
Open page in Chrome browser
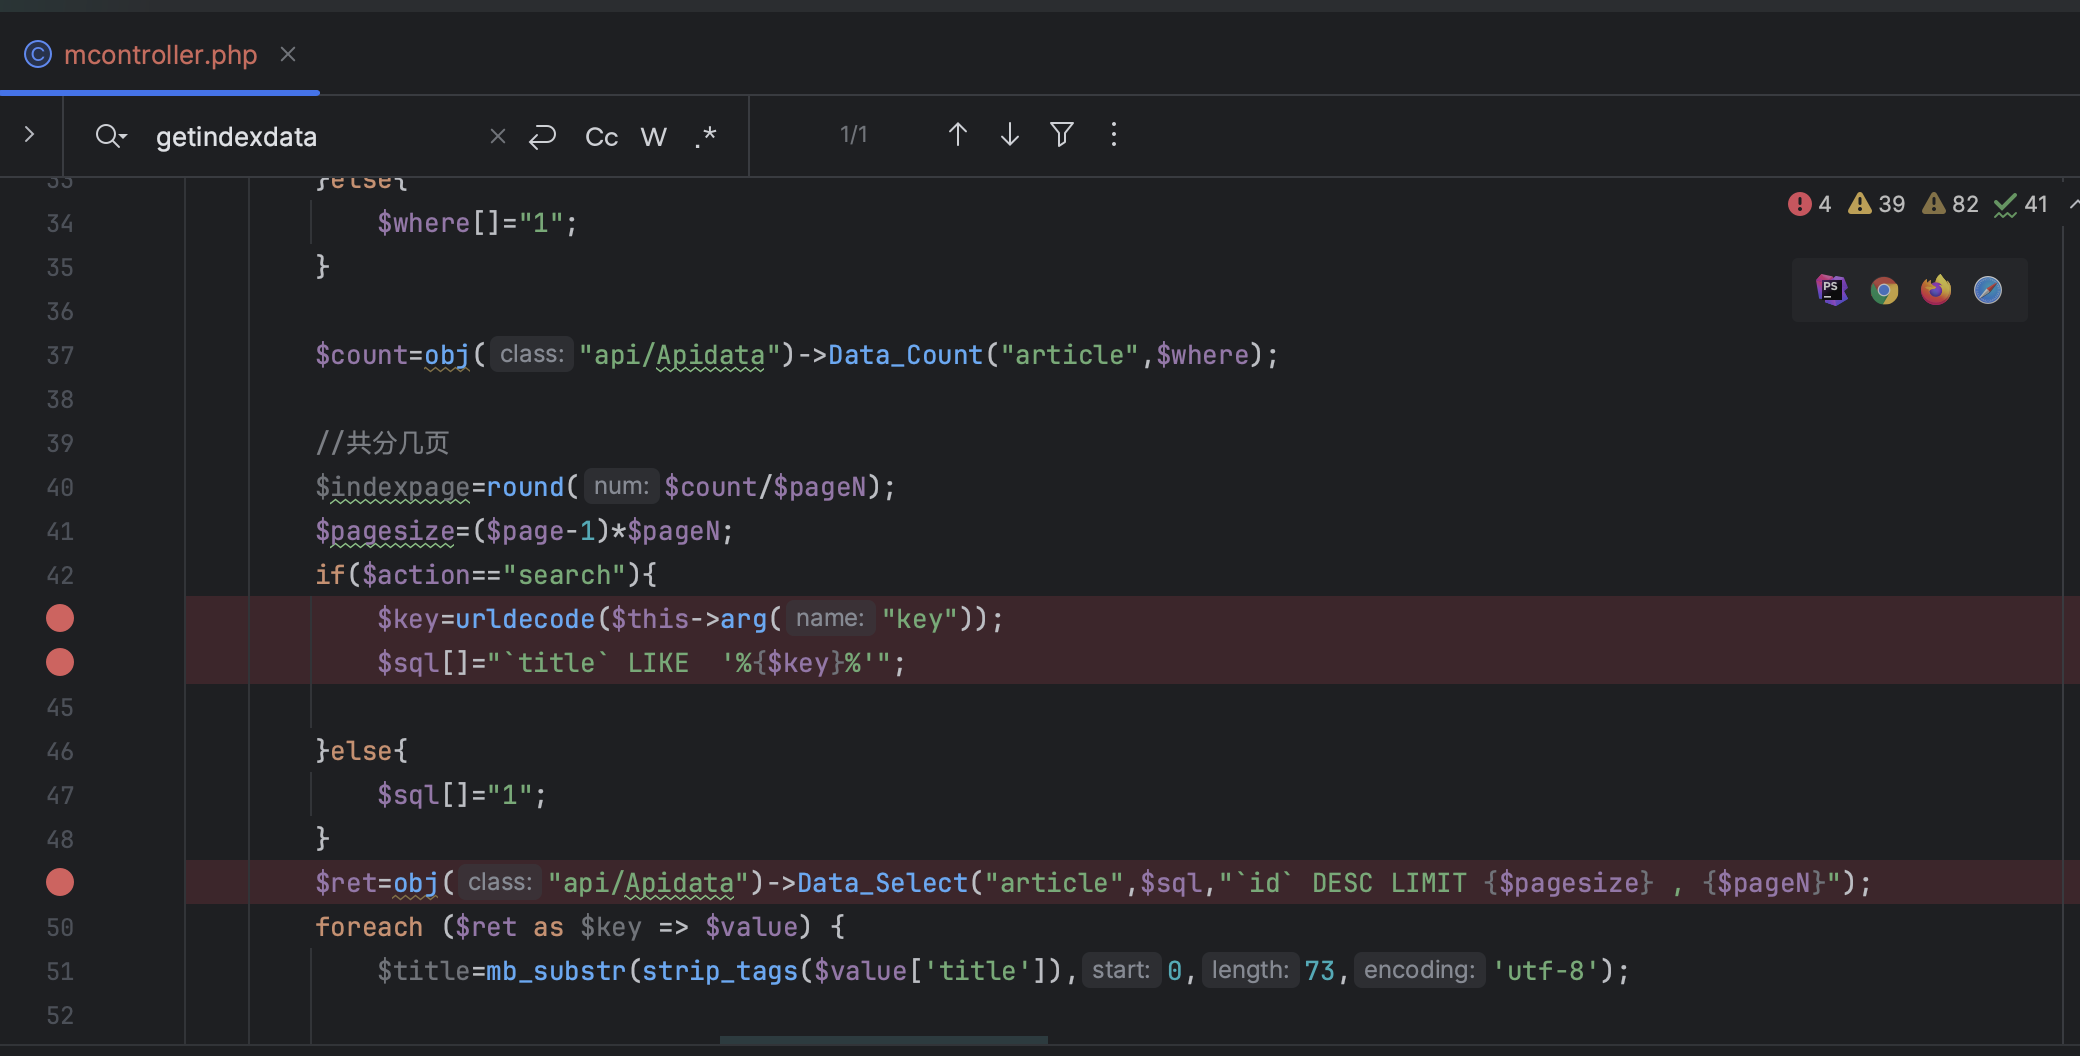point(1884,290)
